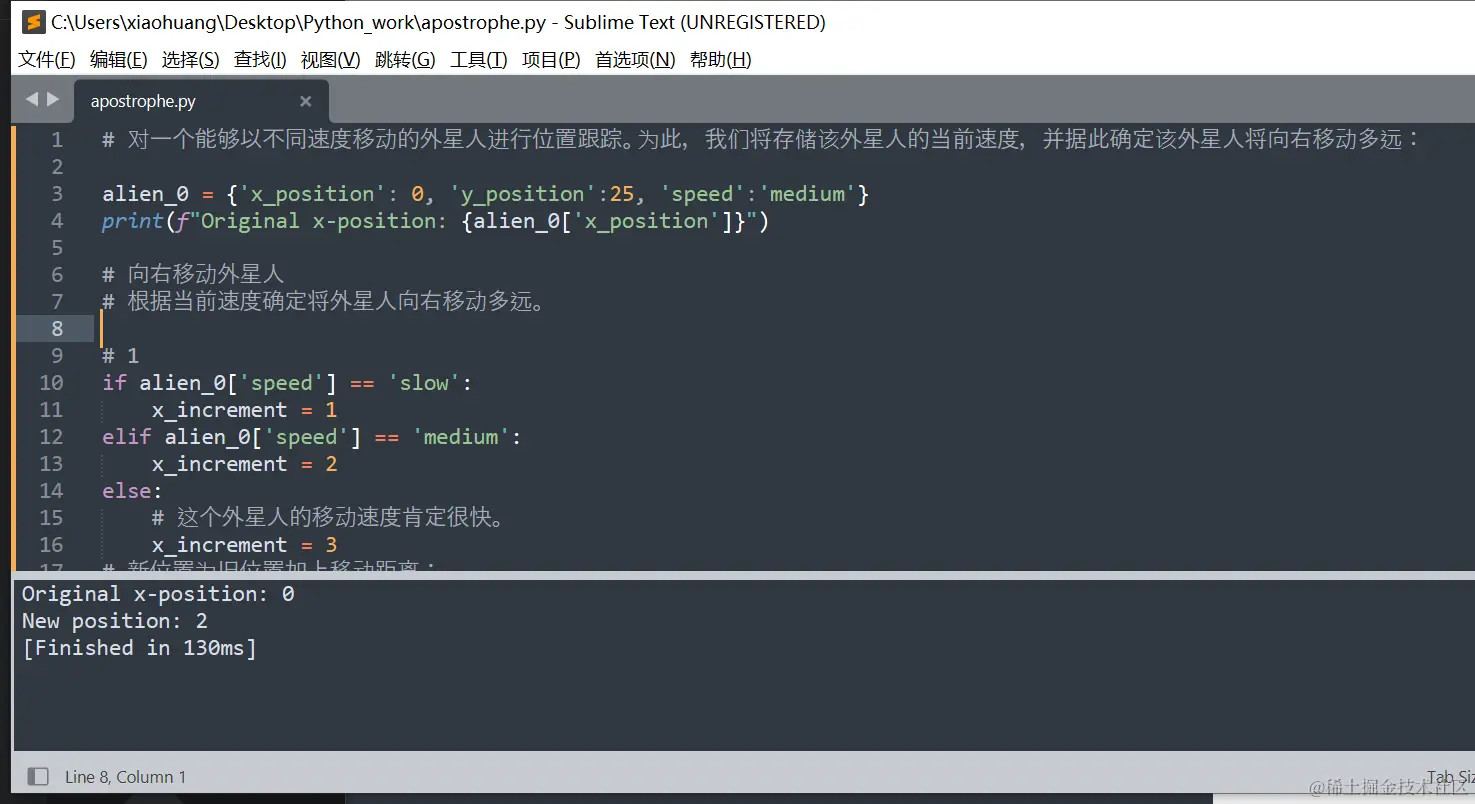Open the 首选项(N) menu
The image size is (1475, 804).
[635, 59]
